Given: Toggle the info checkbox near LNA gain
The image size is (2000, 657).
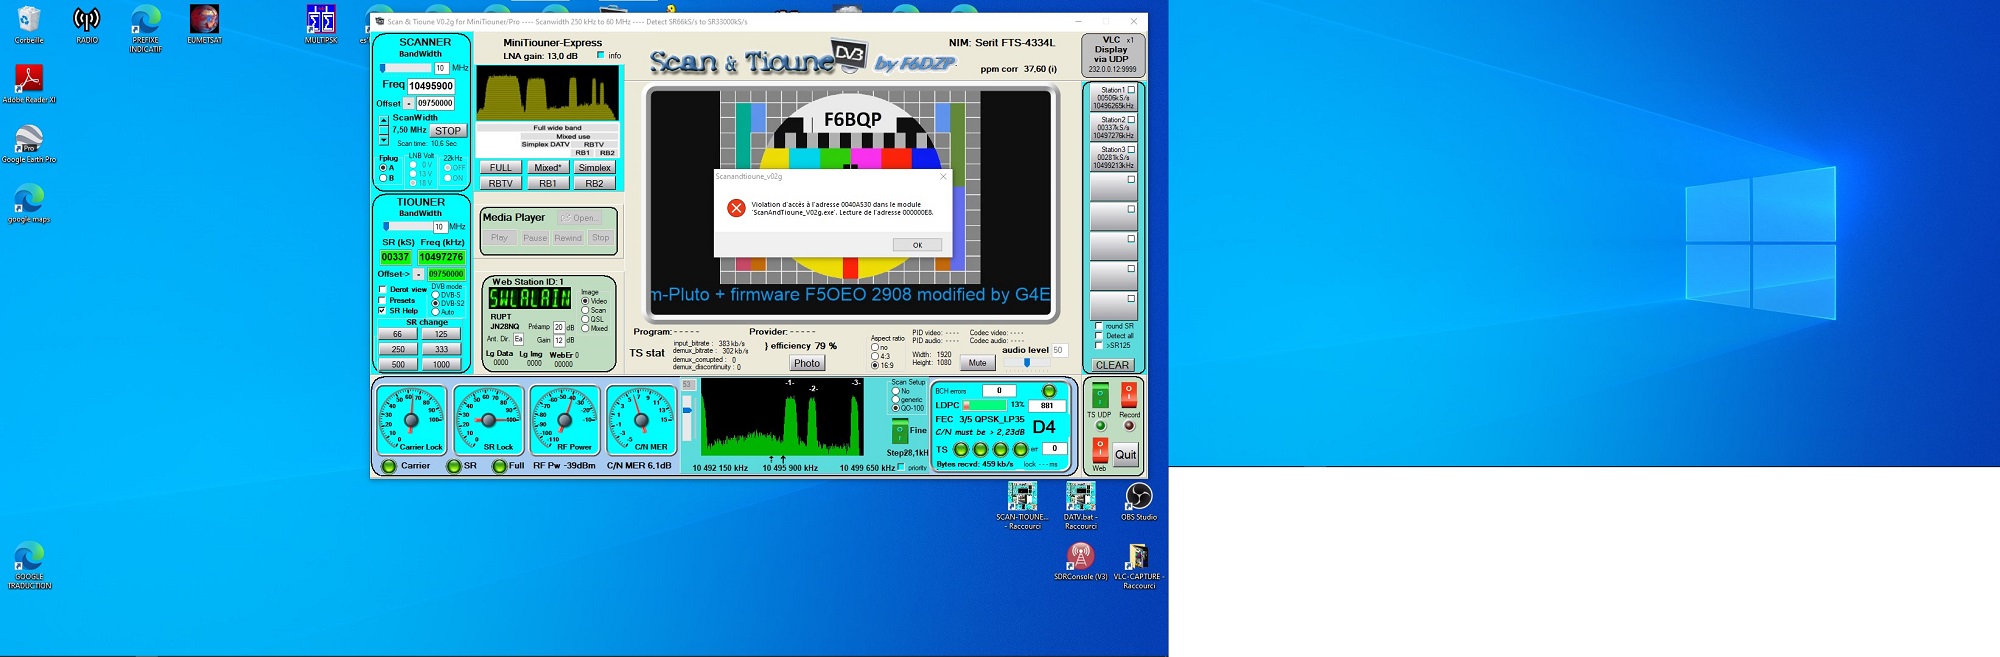Looking at the screenshot, I should [x=600, y=55].
